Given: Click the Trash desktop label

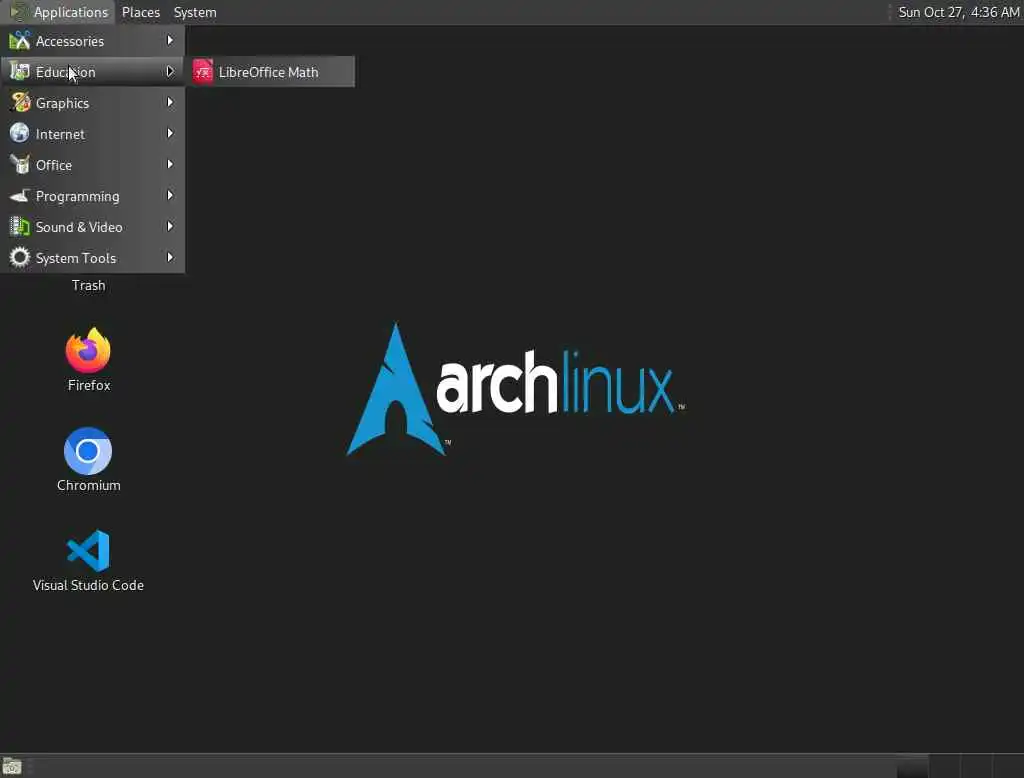Looking at the screenshot, I should point(88,285).
